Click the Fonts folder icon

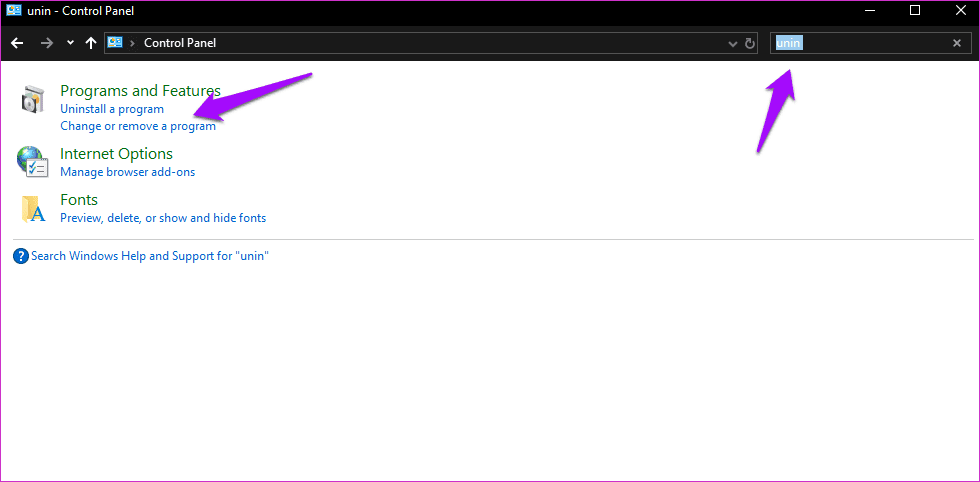coord(34,209)
